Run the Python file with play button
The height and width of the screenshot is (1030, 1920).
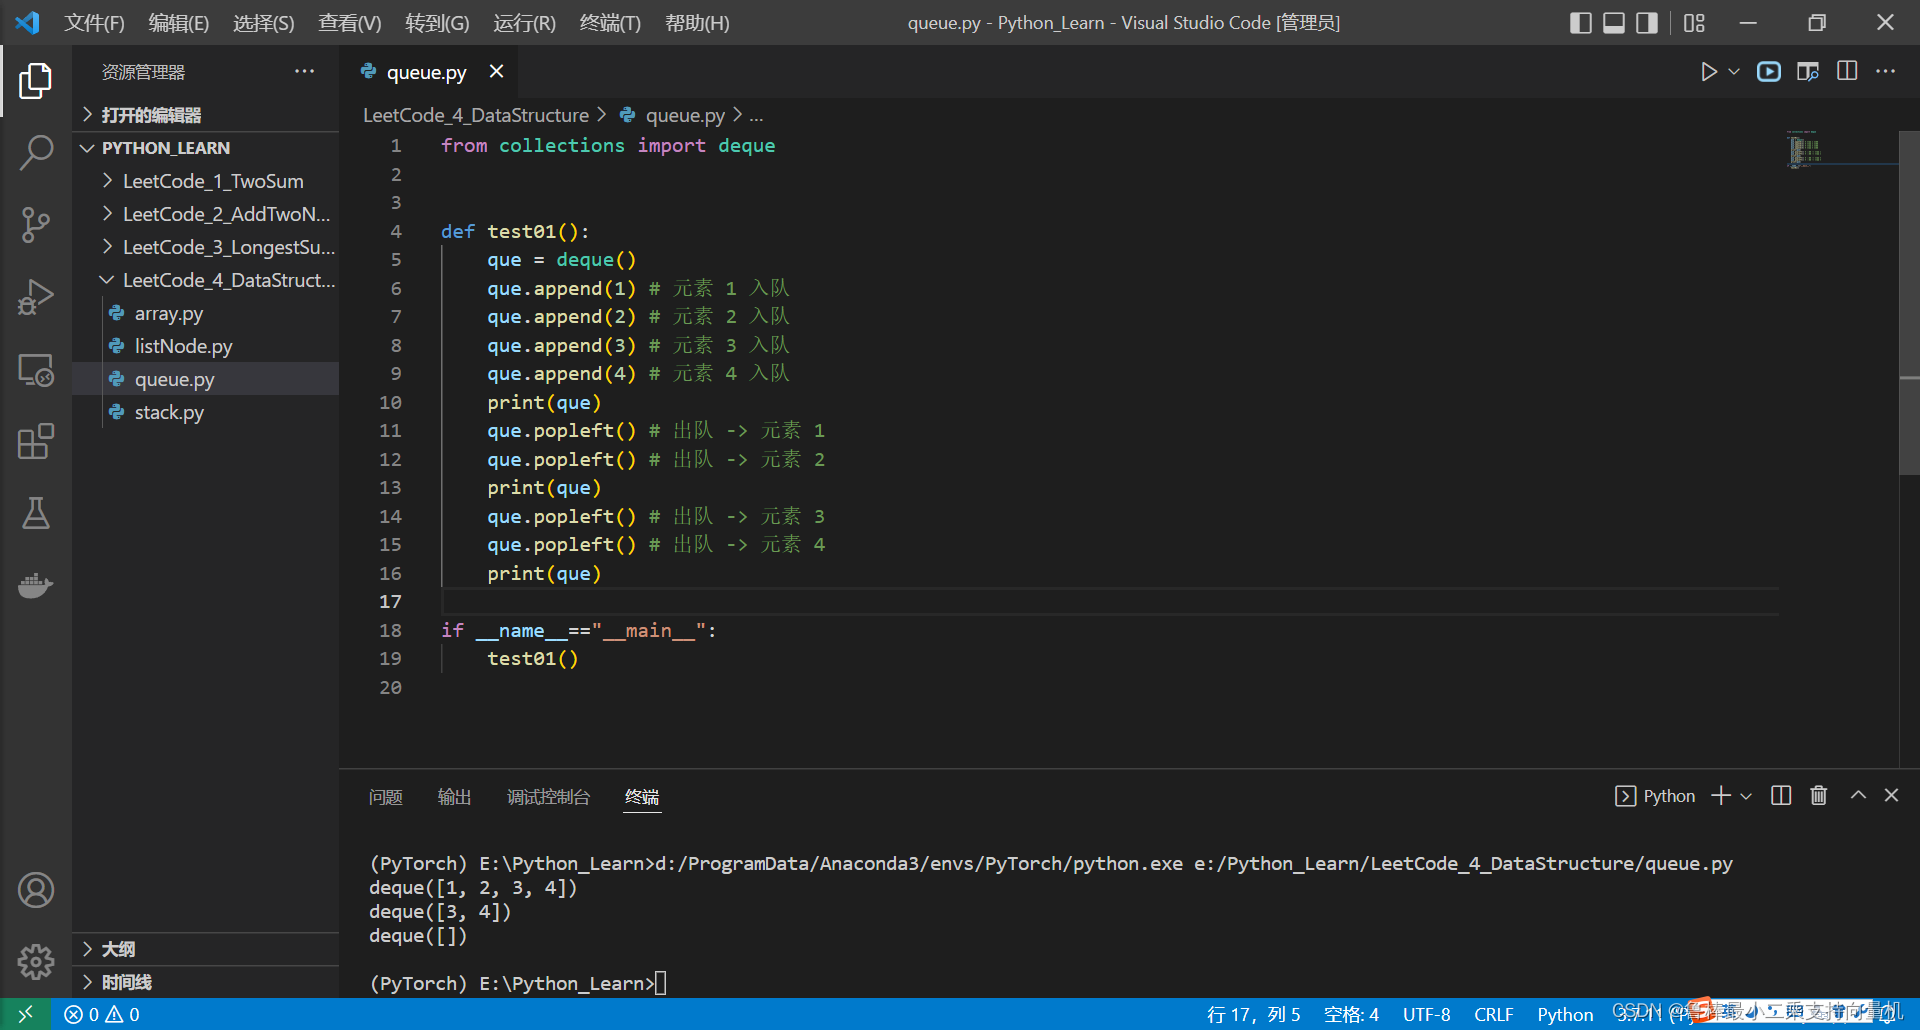click(1709, 72)
